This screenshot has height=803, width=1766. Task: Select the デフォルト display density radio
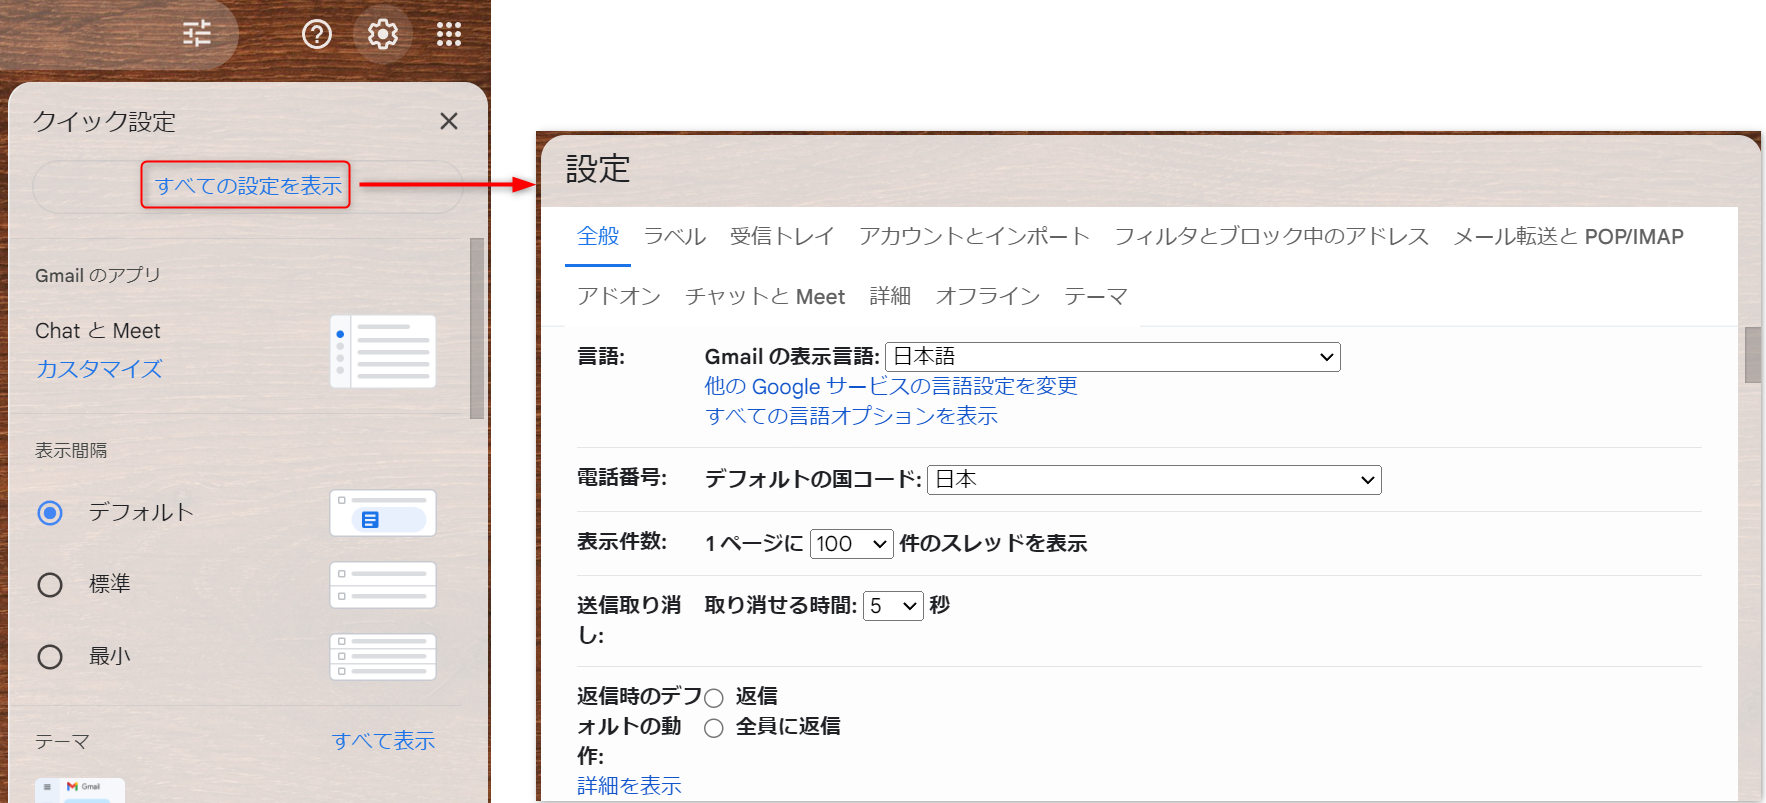click(50, 513)
